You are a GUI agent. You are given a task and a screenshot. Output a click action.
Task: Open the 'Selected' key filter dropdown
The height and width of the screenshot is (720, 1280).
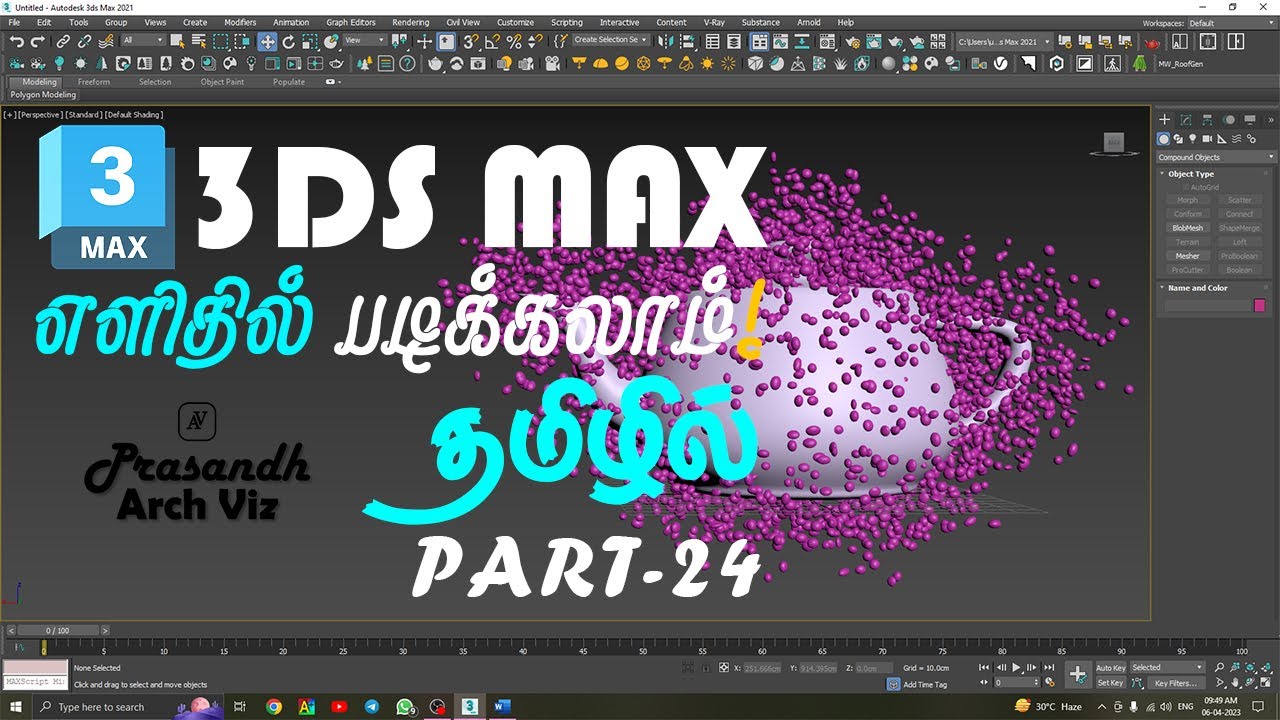pos(1167,668)
